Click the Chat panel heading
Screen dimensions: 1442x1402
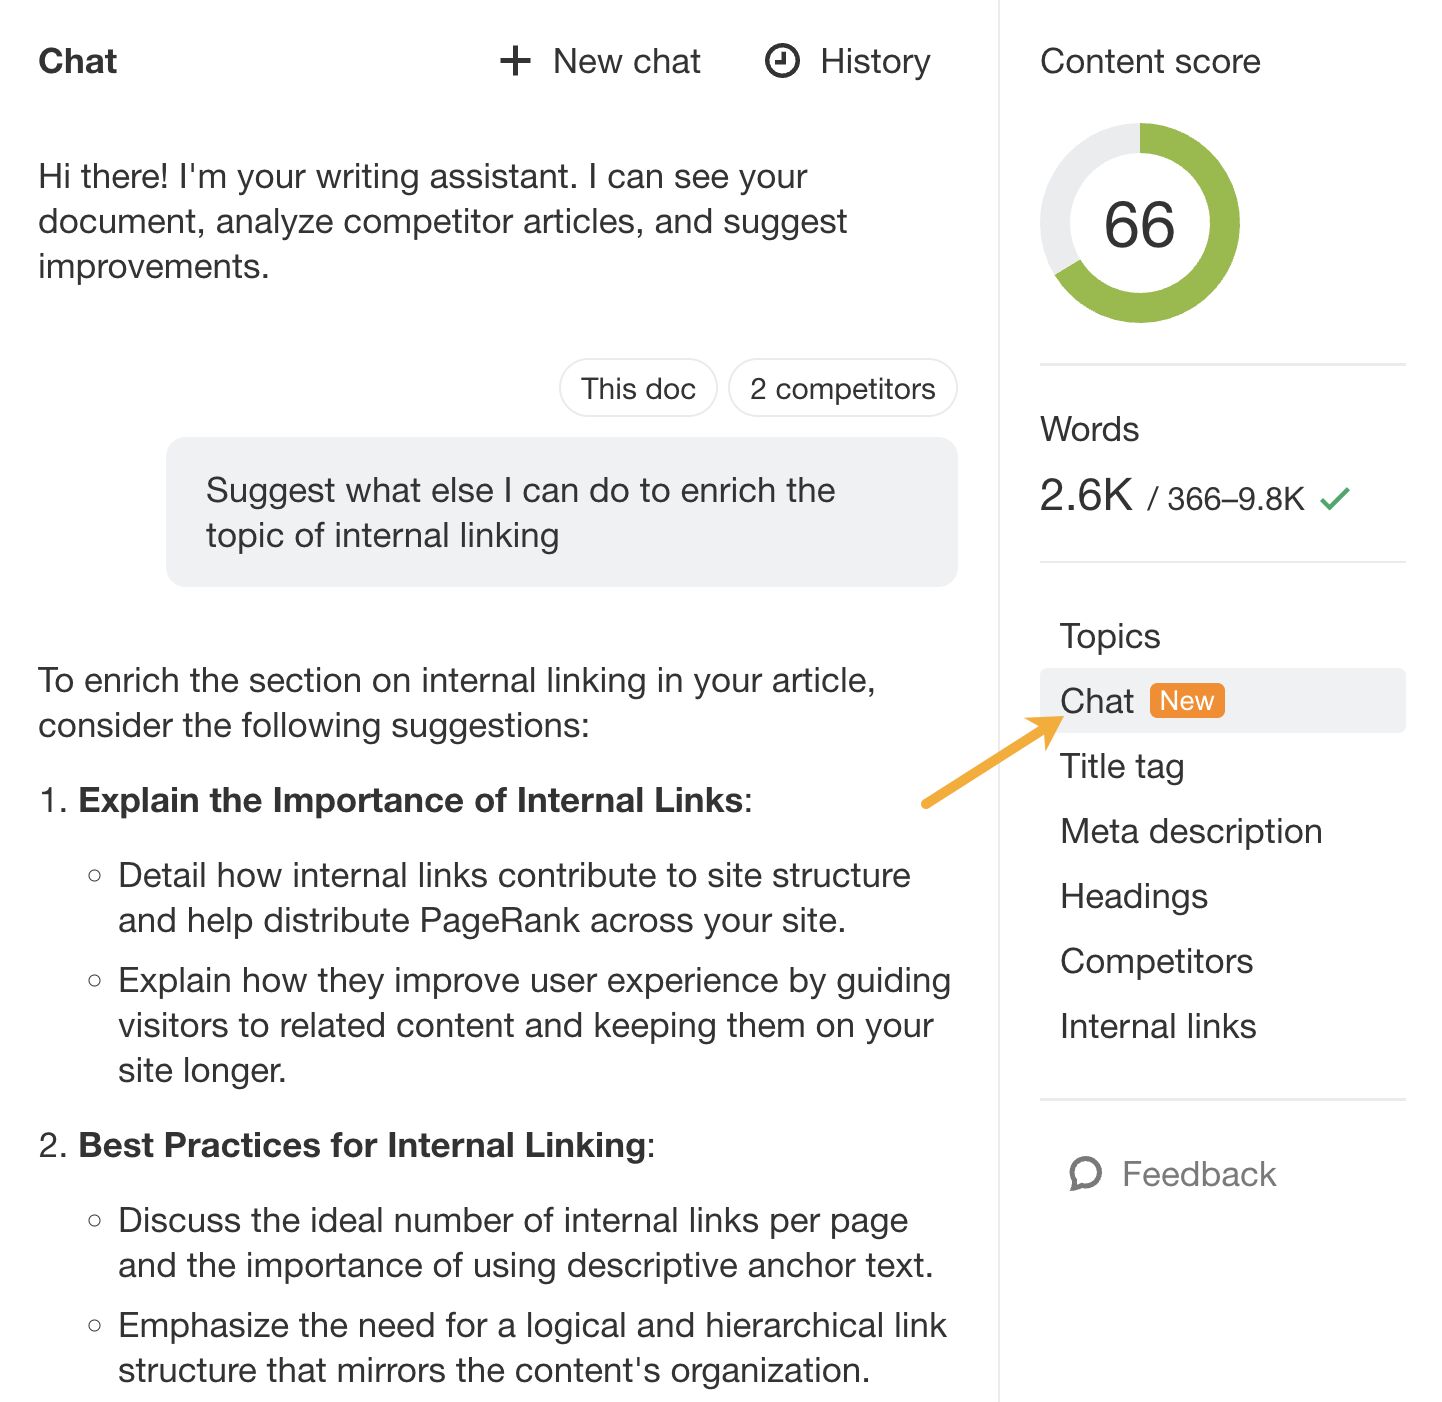[x=77, y=61]
